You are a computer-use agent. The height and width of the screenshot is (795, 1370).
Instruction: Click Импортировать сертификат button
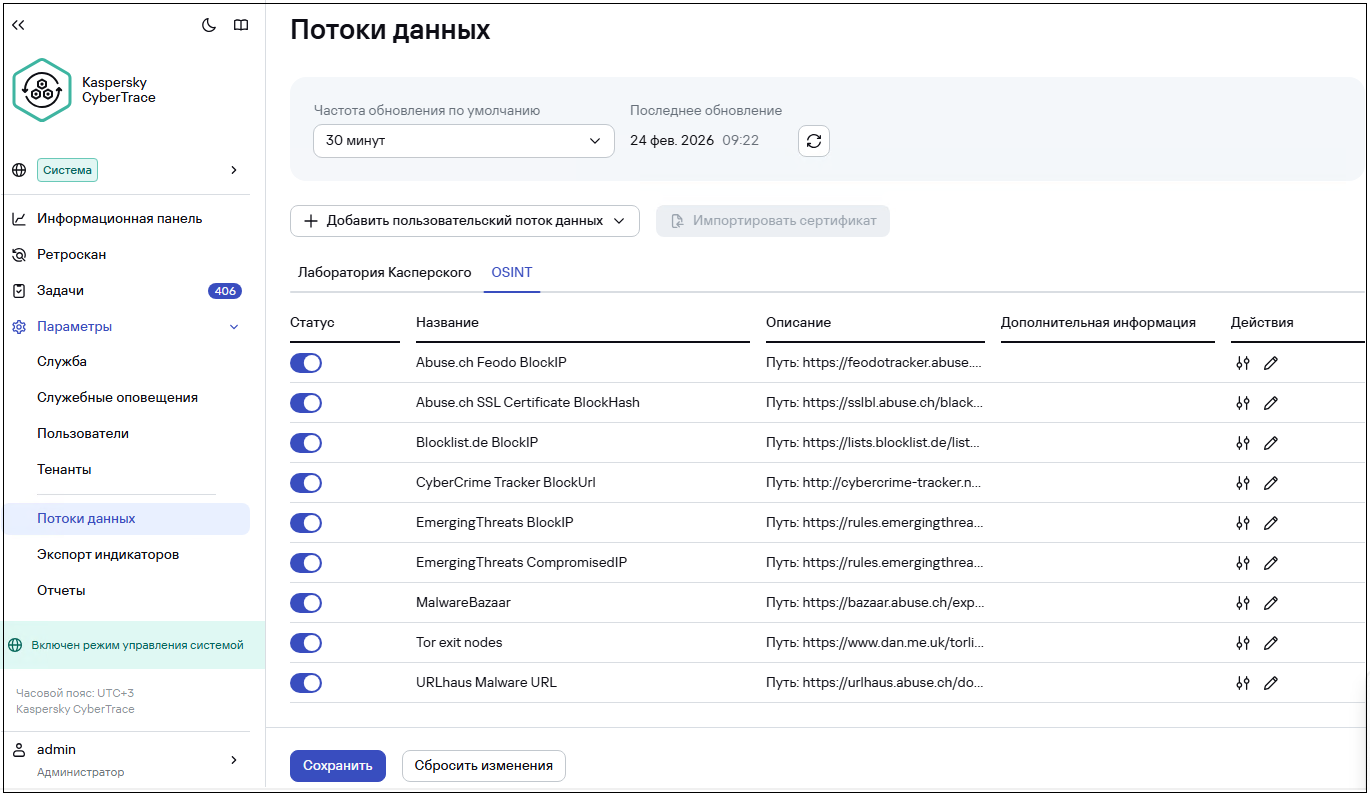[773, 221]
